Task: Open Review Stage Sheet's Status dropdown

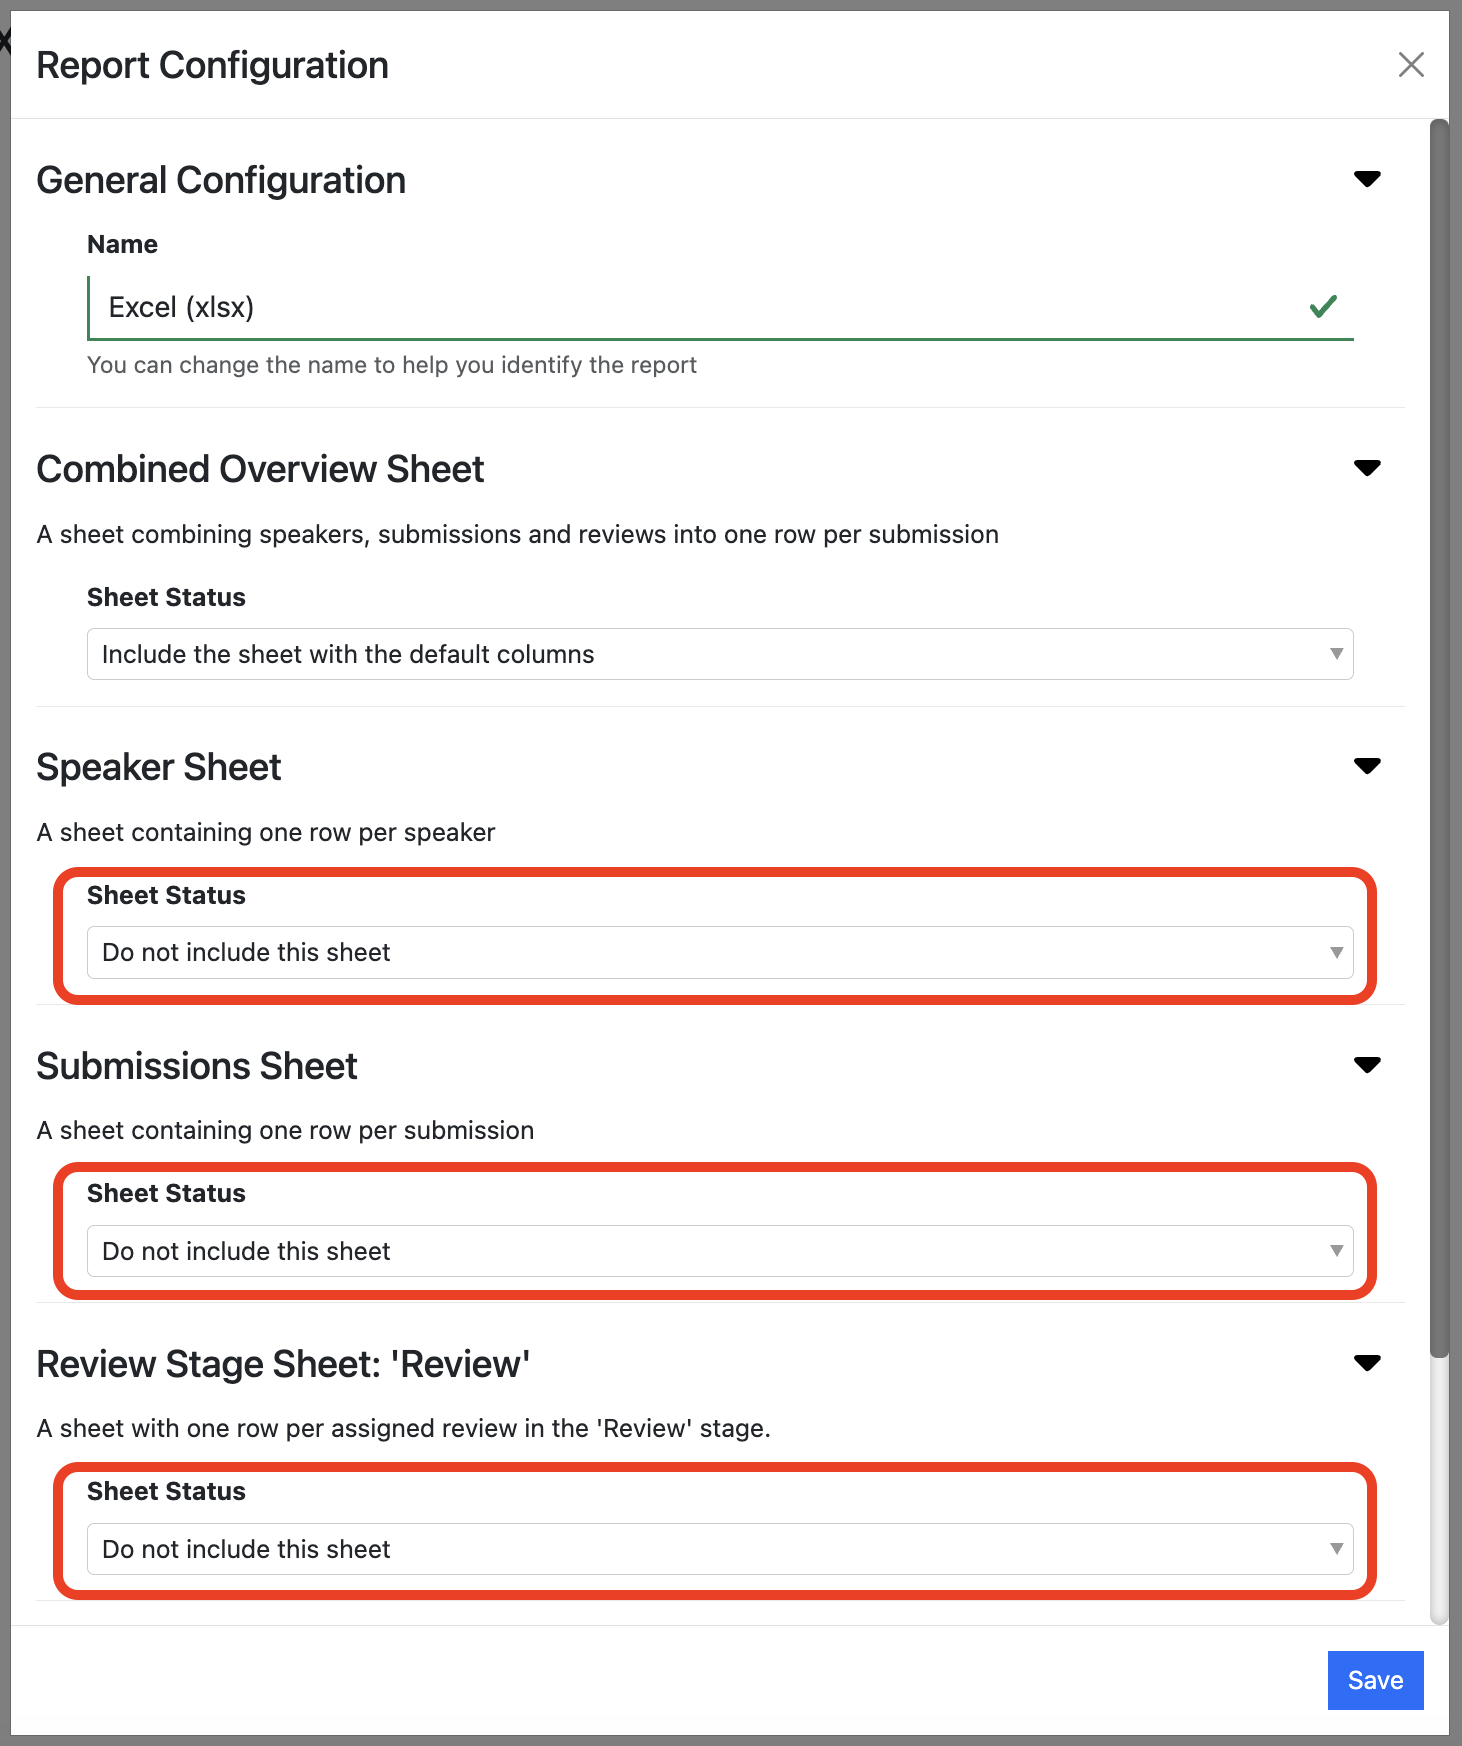Action: (719, 1549)
